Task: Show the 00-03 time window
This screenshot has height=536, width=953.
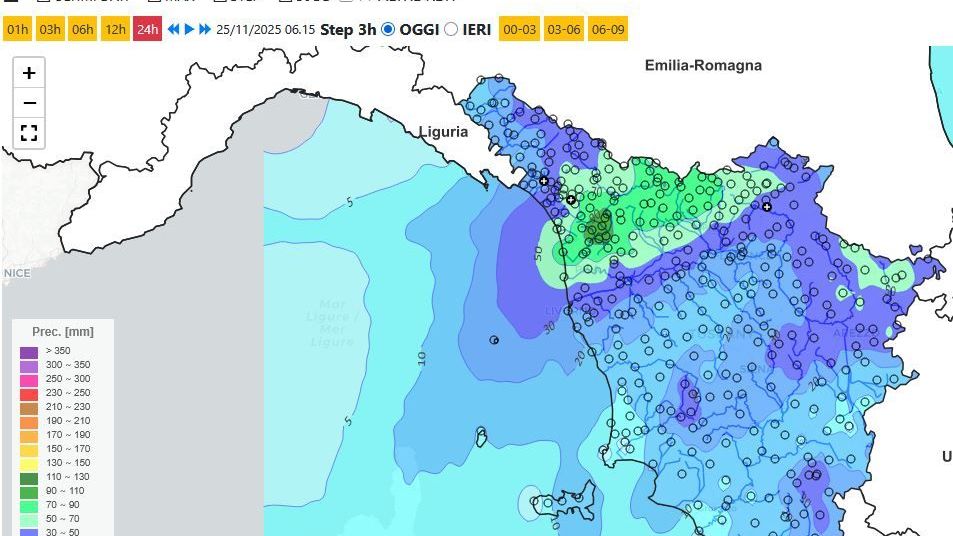Action: (519, 30)
